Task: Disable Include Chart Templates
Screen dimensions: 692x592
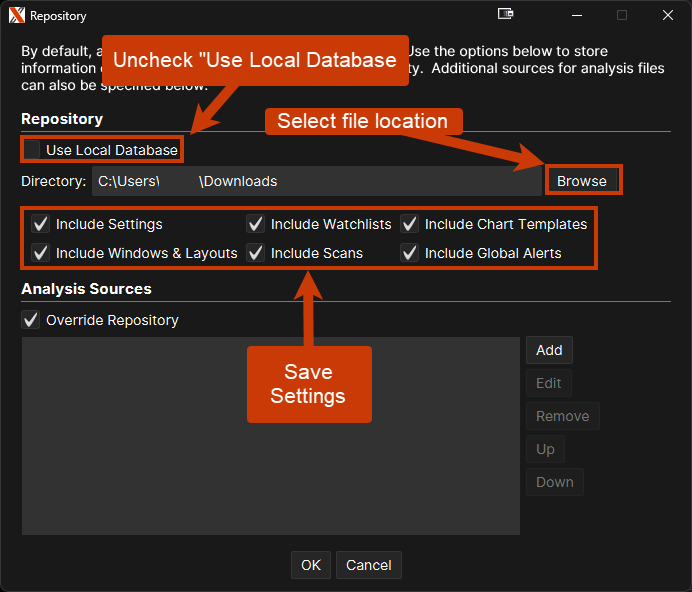Action: [x=410, y=224]
